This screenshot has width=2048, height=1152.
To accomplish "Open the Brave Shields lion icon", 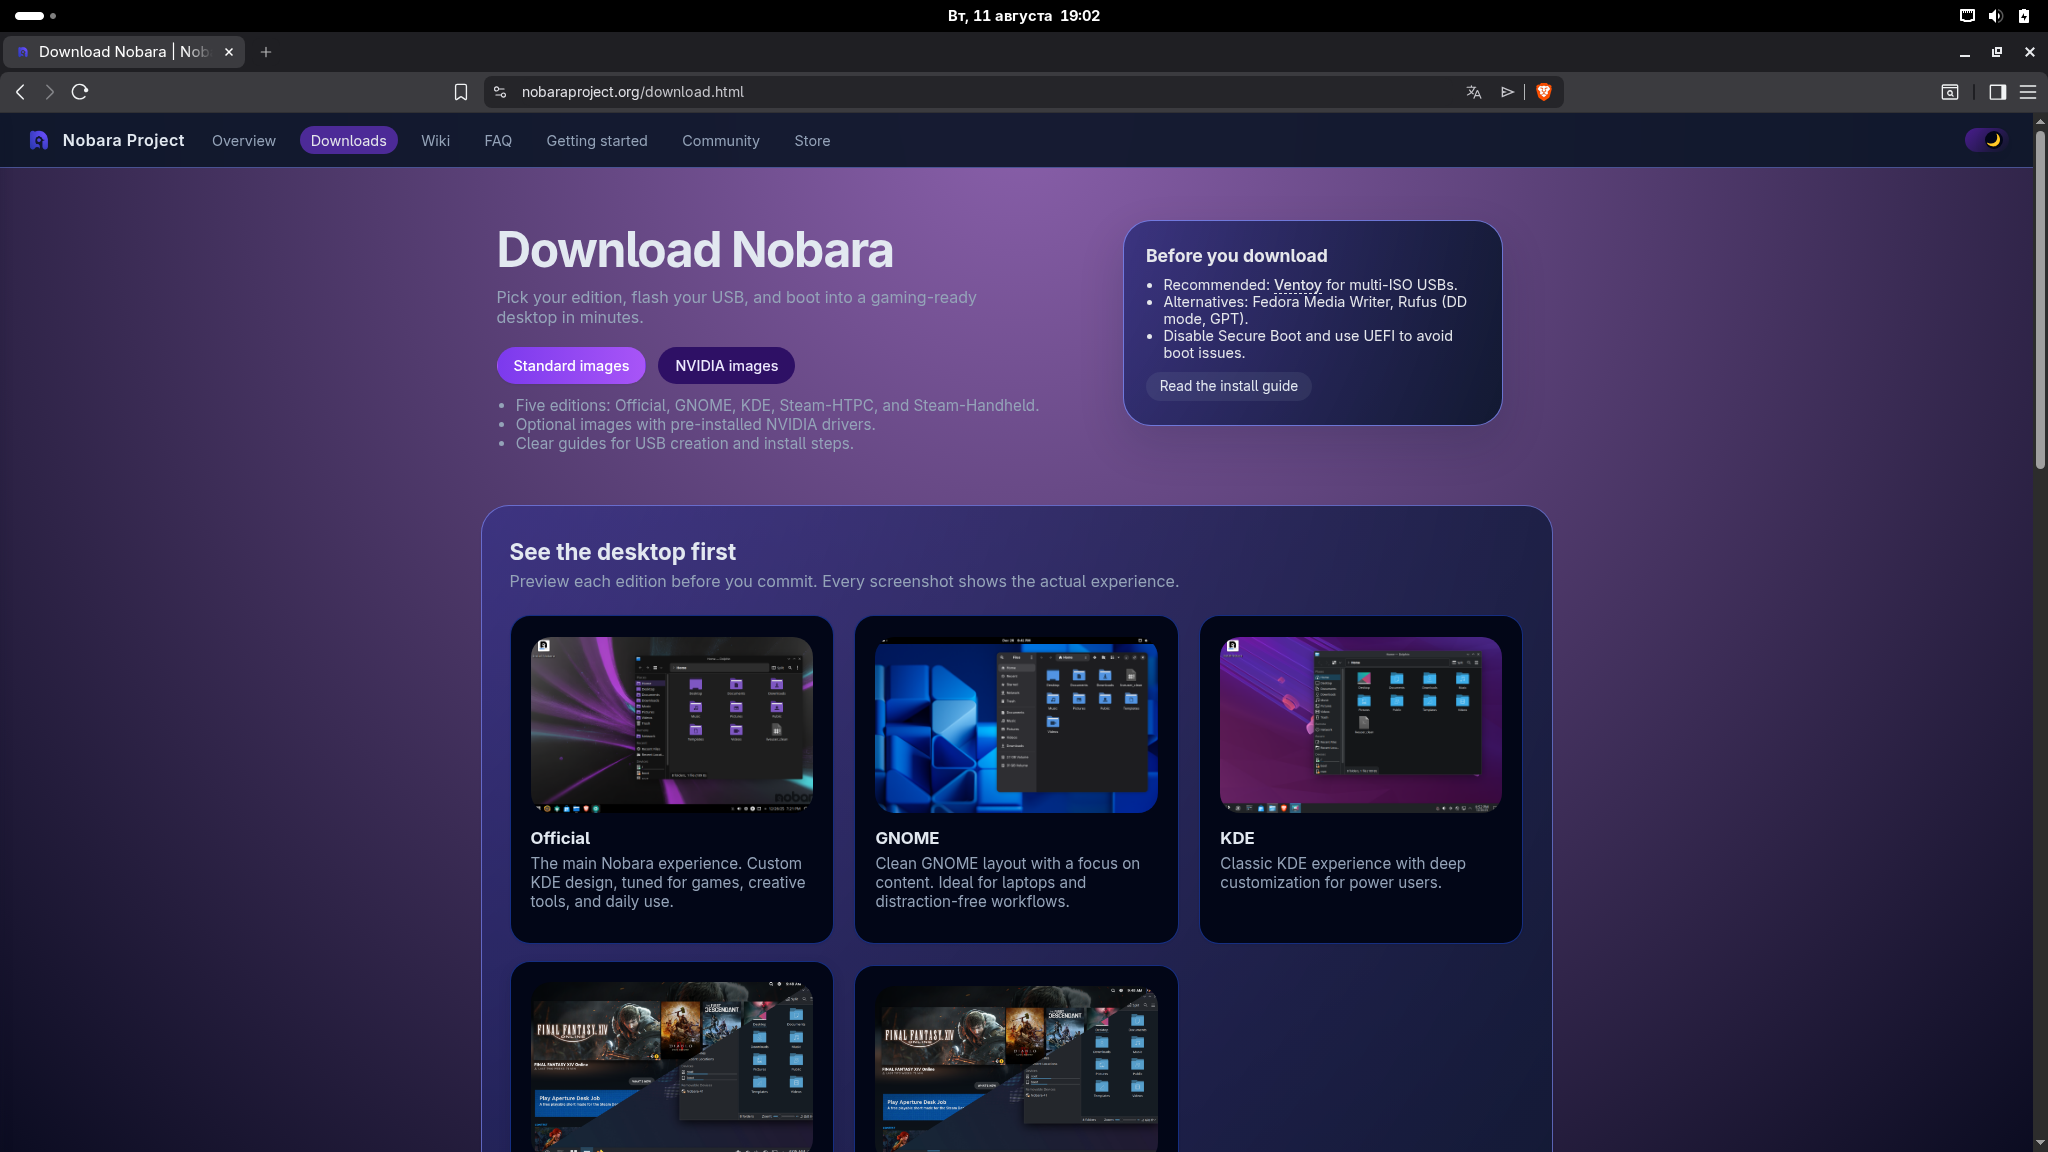I will point(1544,92).
